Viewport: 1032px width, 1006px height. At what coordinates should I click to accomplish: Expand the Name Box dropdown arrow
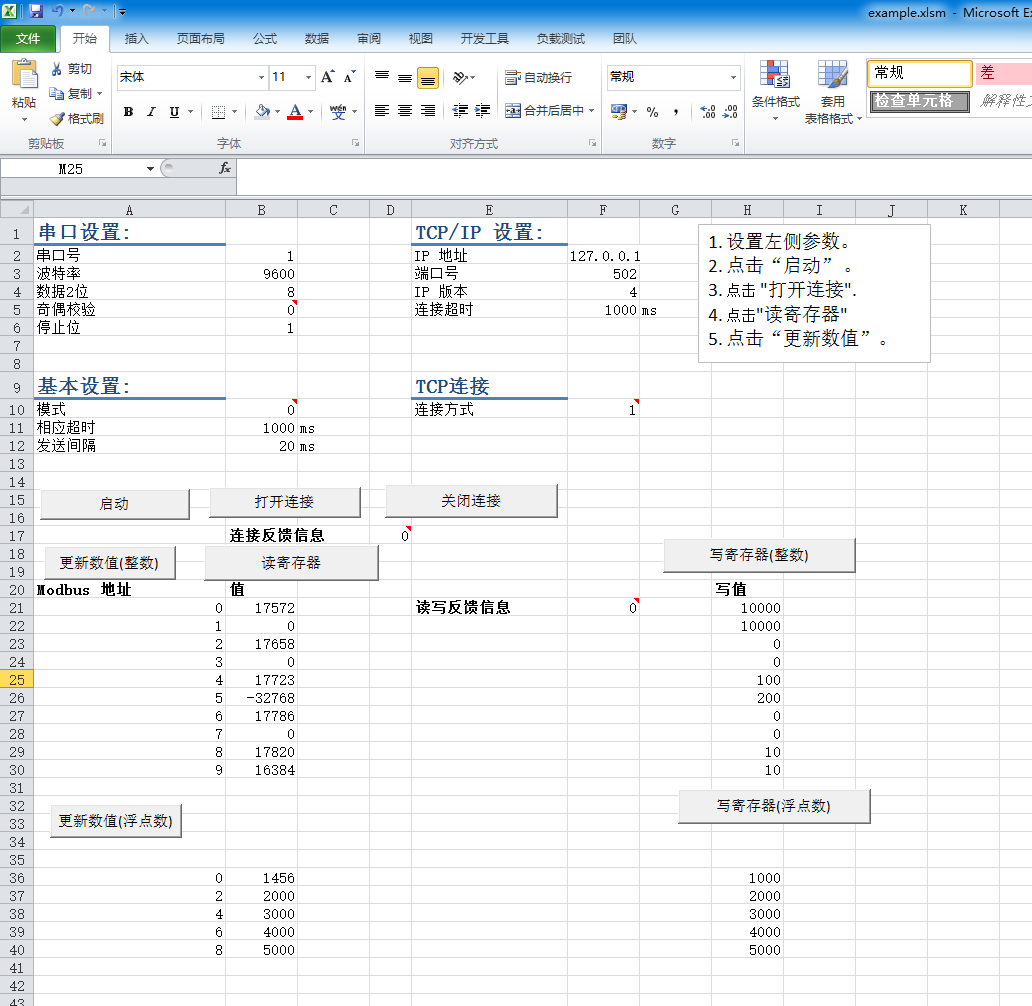(x=150, y=169)
